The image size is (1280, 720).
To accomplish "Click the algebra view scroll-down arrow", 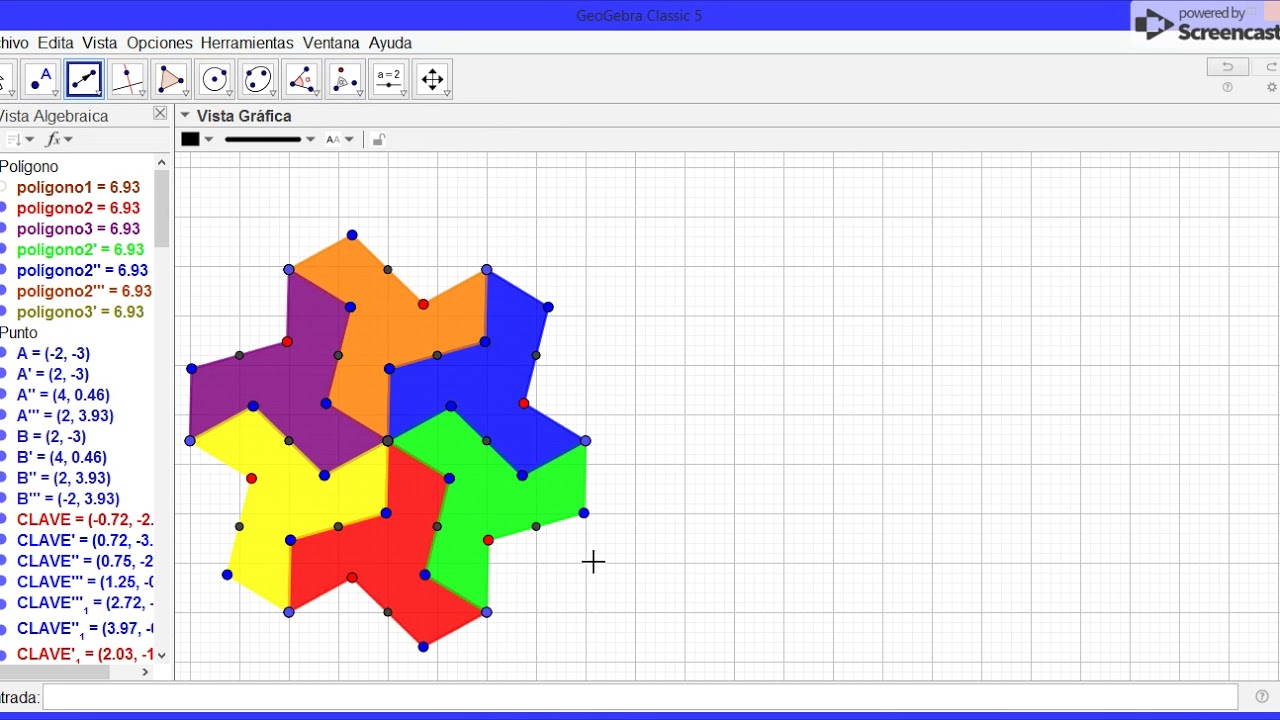I will (x=162, y=655).
